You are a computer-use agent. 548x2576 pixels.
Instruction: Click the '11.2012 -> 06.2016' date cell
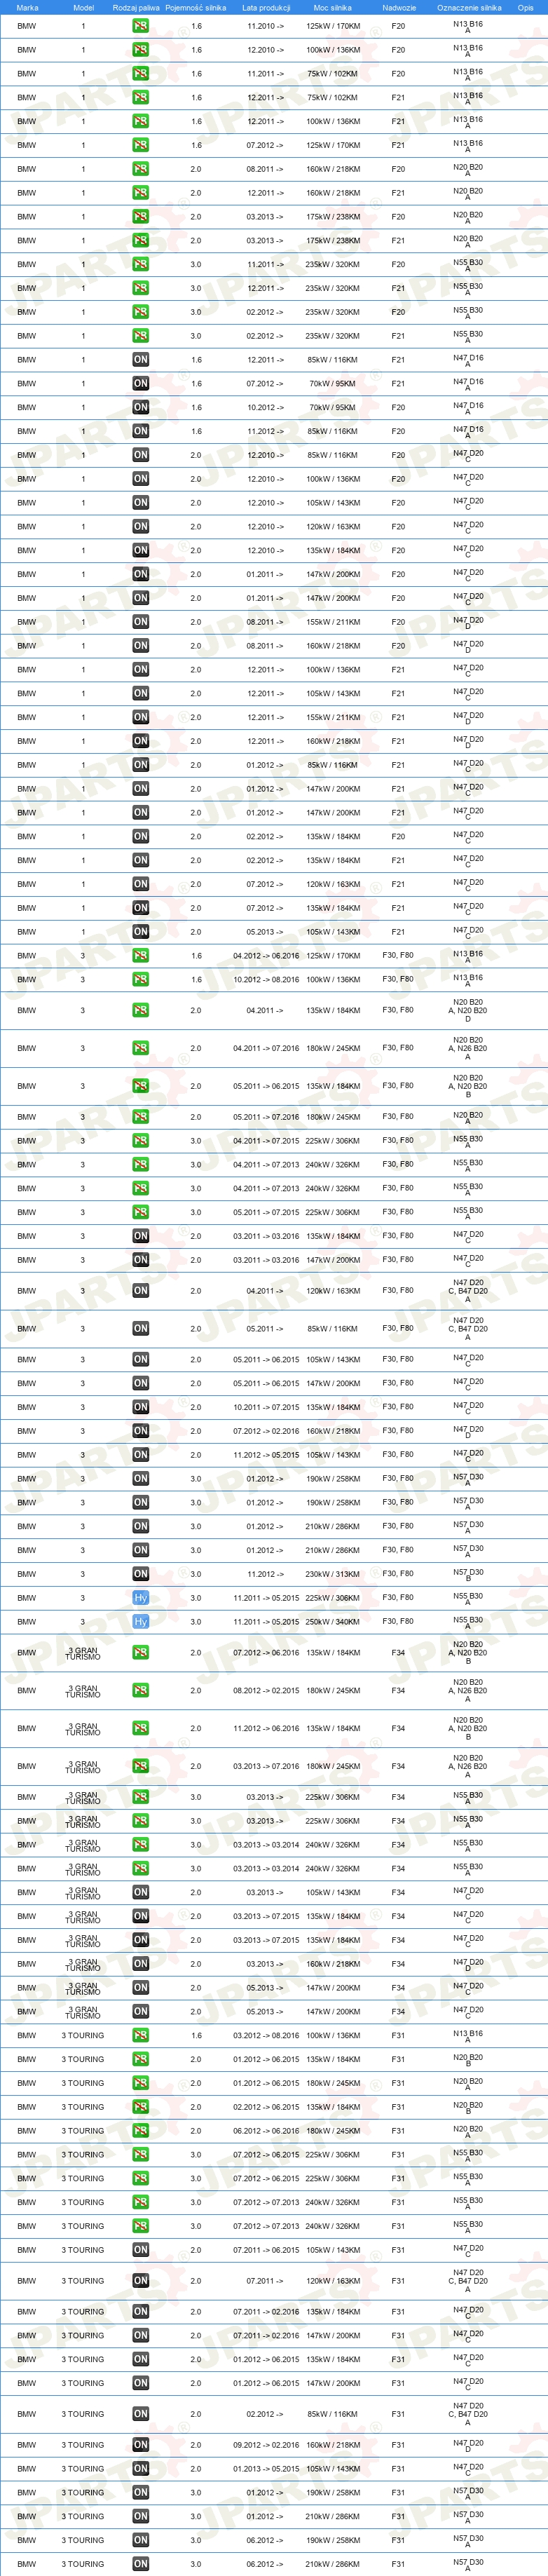(266, 1728)
